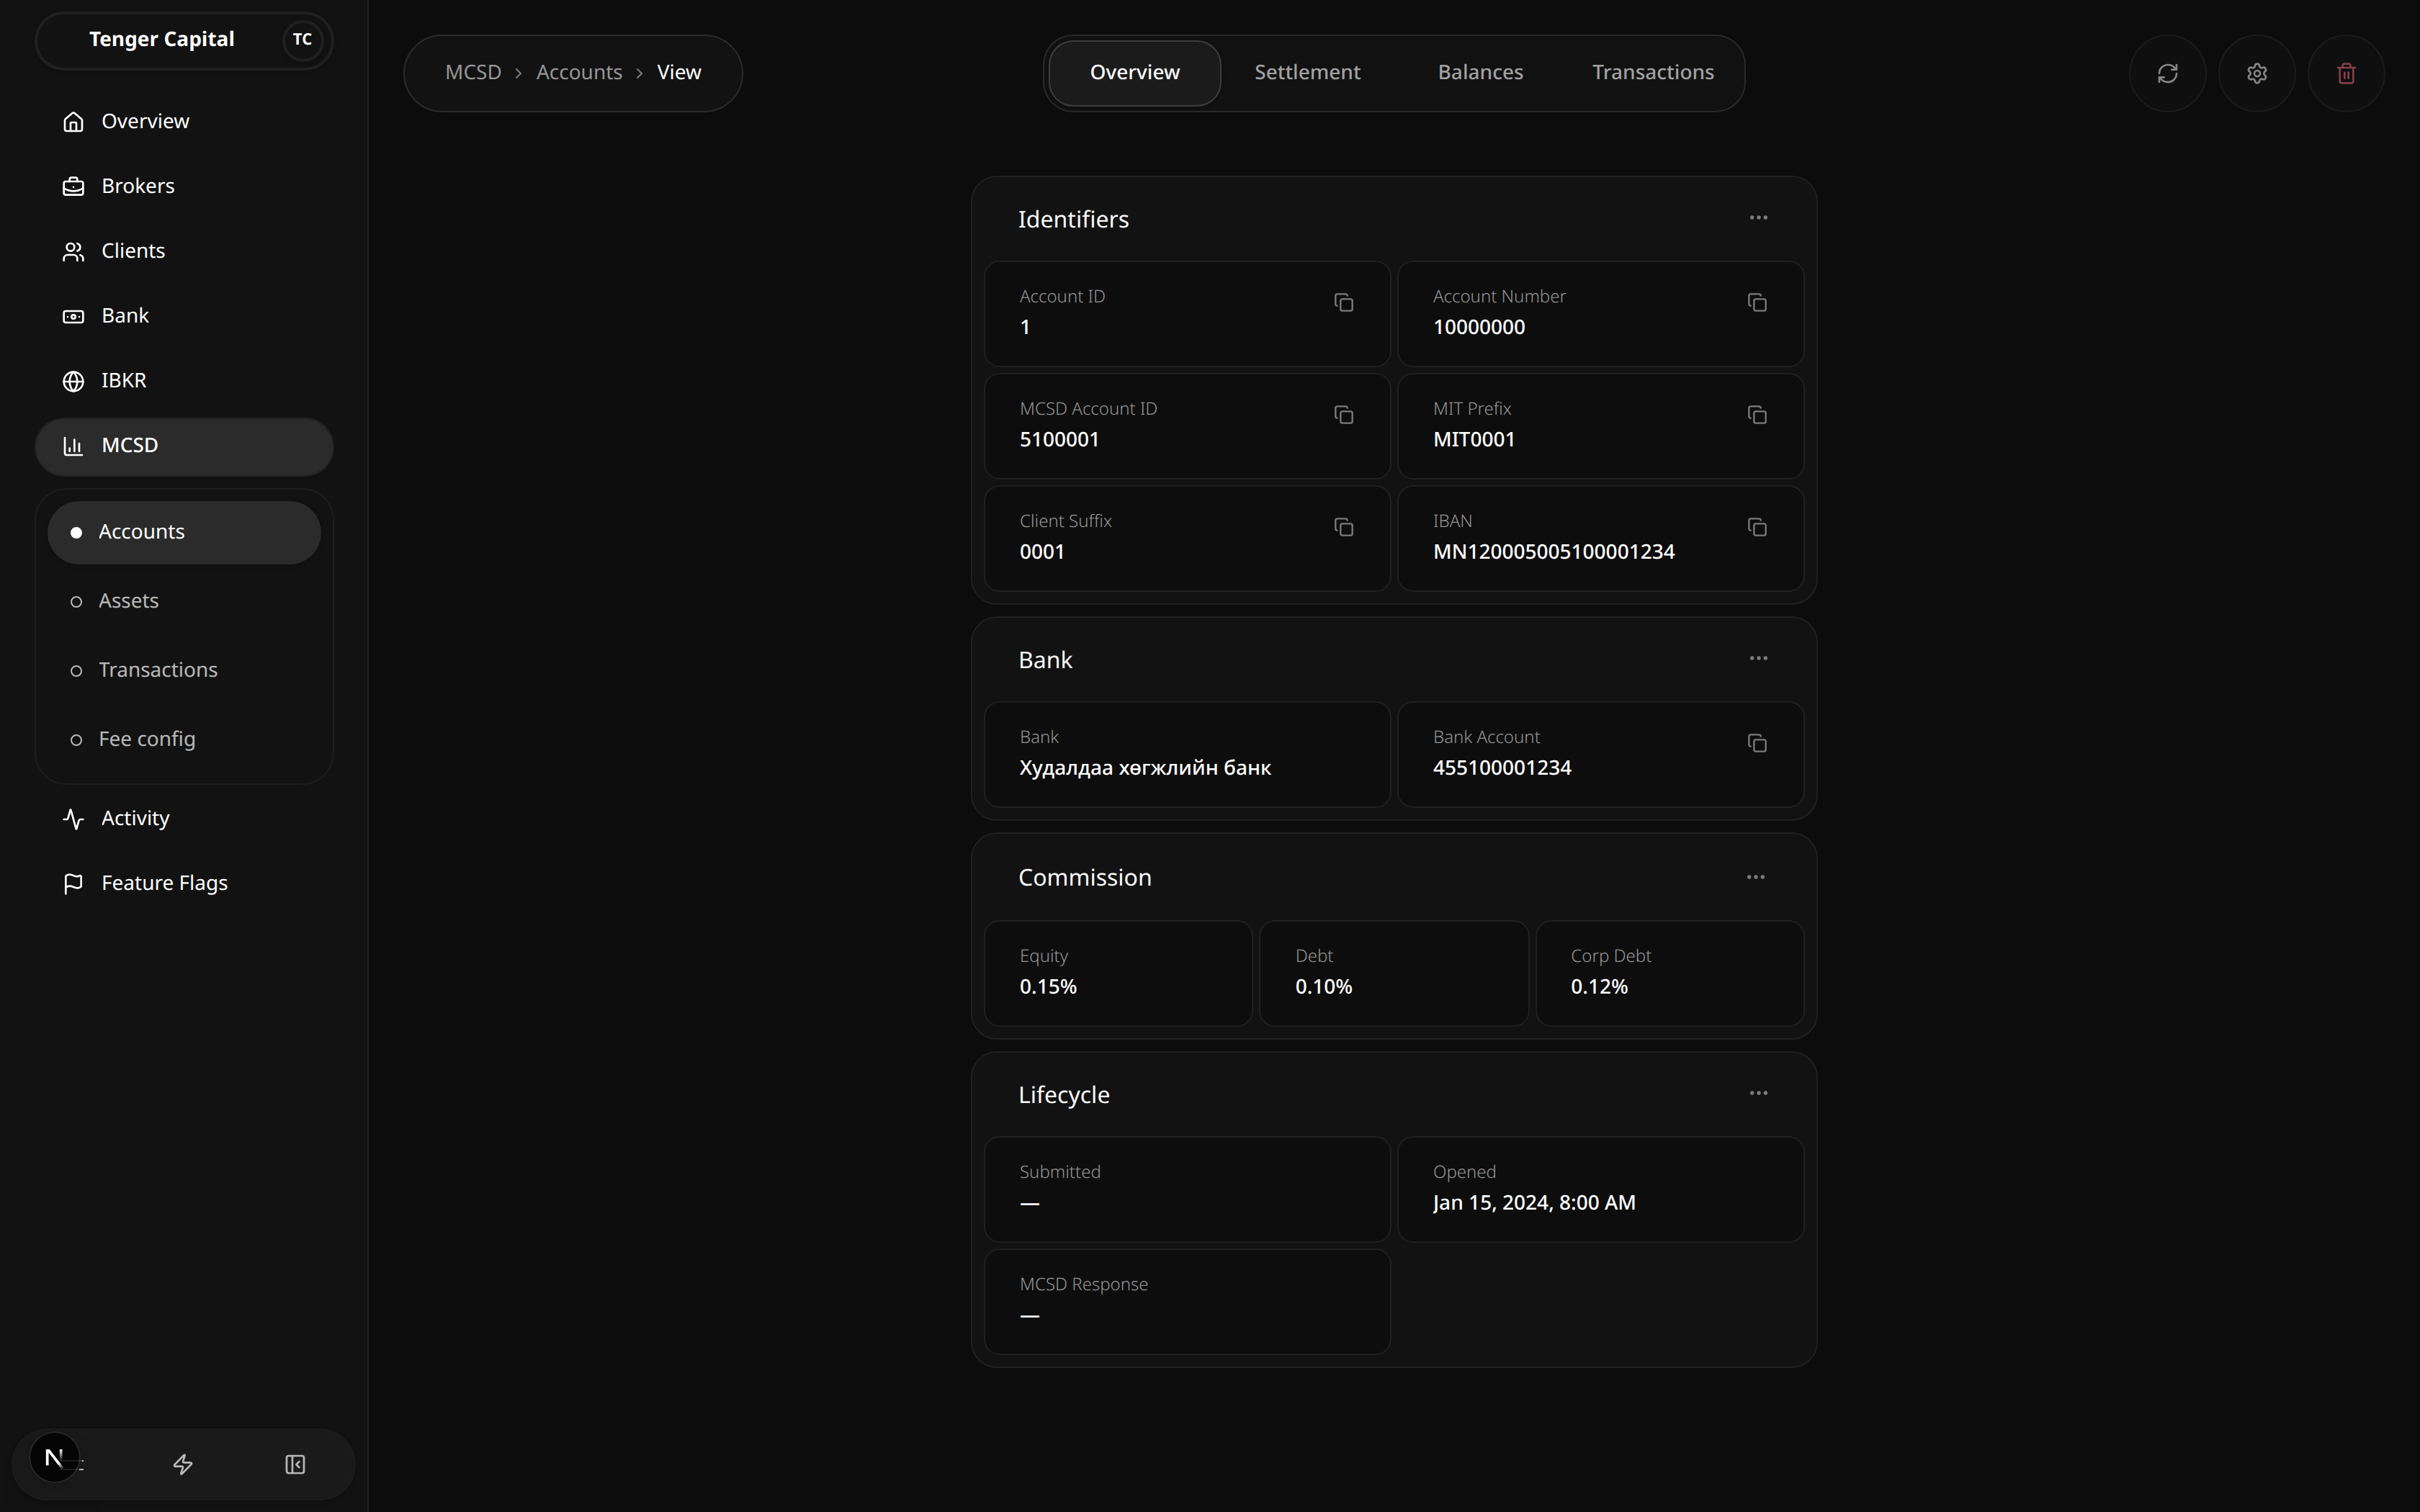
Task: Open the Tenger Capital organization switcher
Action: [x=184, y=40]
